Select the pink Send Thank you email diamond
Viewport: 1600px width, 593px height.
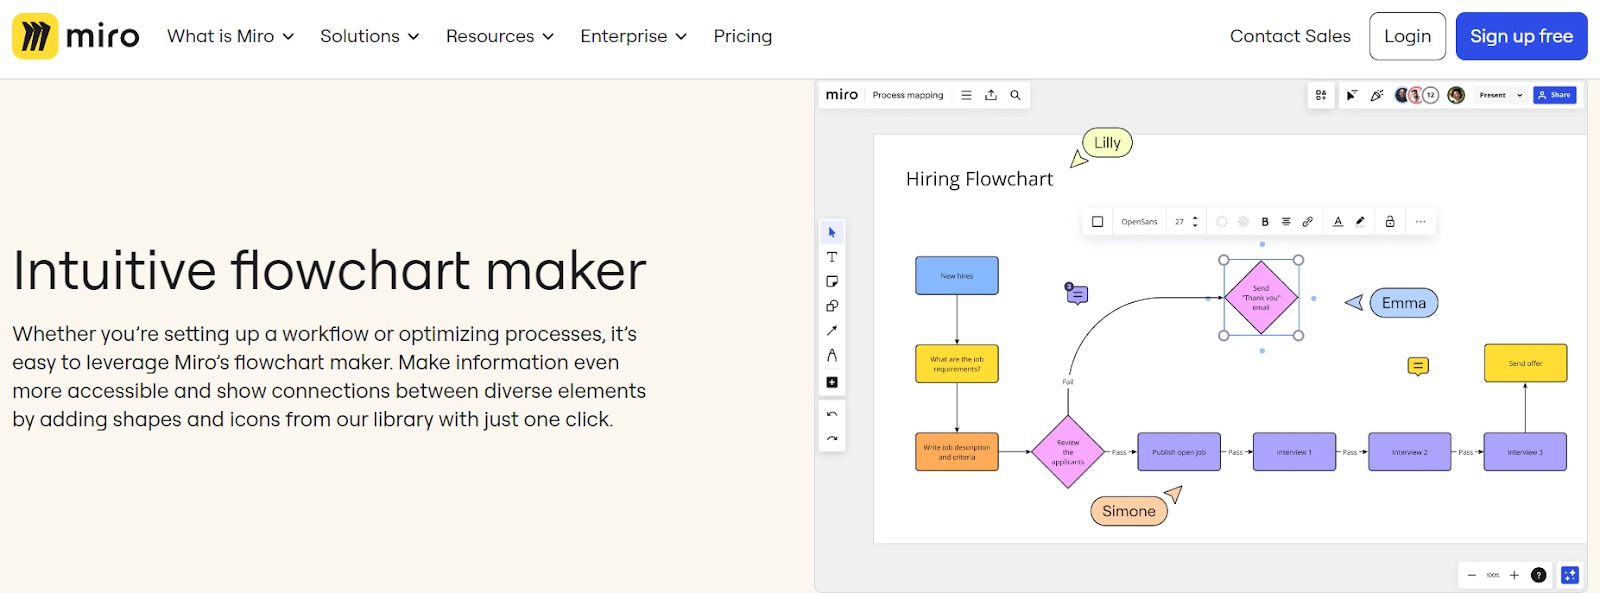point(1261,298)
